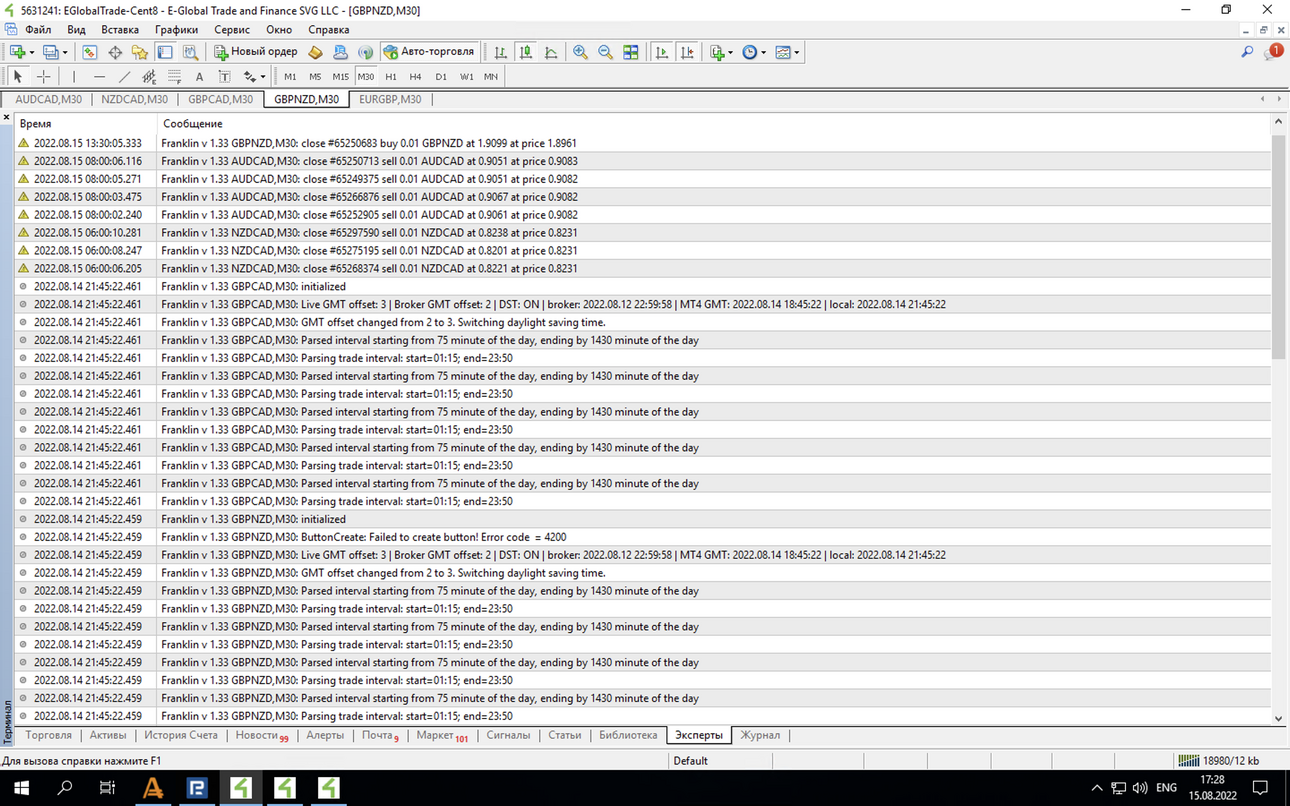Open the Новости terminal tab
Image resolution: width=1290 pixels, height=806 pixels.
click(x=261, y=735)
